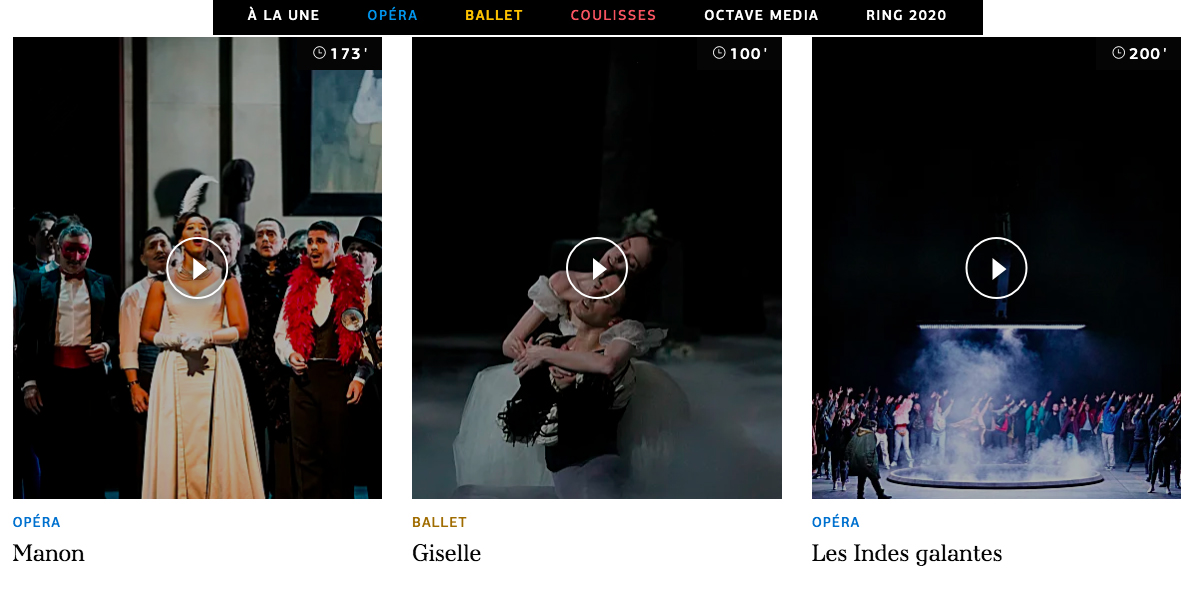
Task: Open the Manon title link
Action: [x=49, y=554]
